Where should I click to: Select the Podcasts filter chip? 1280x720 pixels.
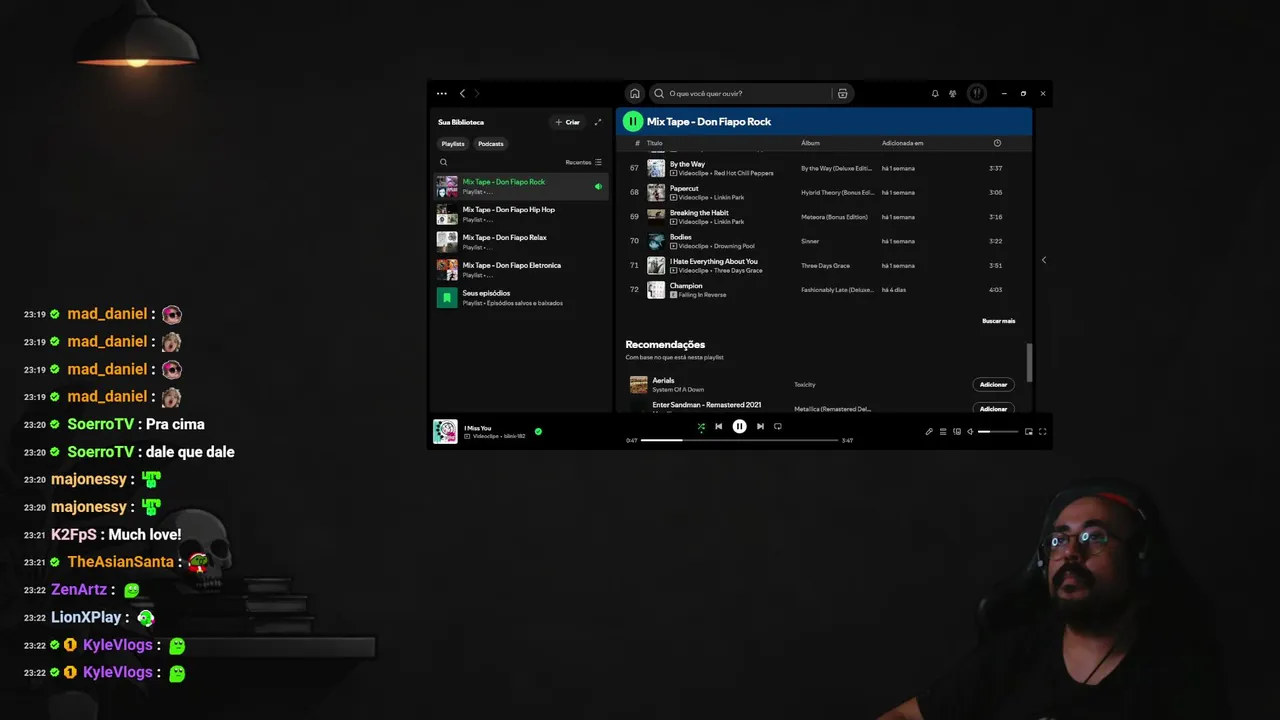tap(491, 144)
